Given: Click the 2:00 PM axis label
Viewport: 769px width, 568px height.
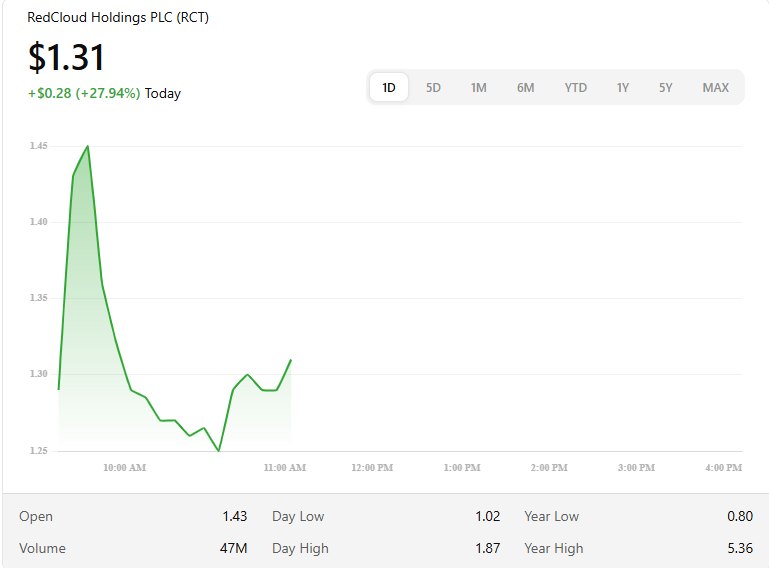Looking at the screenshot, I should 549,467.
